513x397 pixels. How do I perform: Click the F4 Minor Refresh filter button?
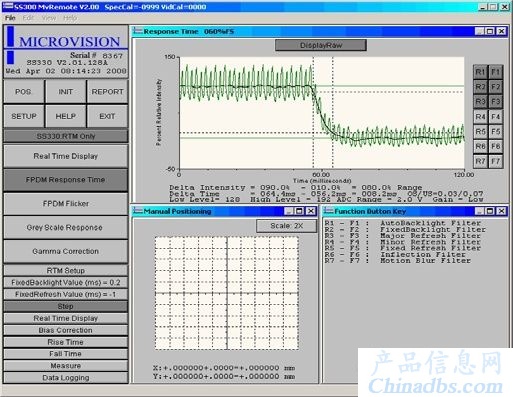point(496,117)
